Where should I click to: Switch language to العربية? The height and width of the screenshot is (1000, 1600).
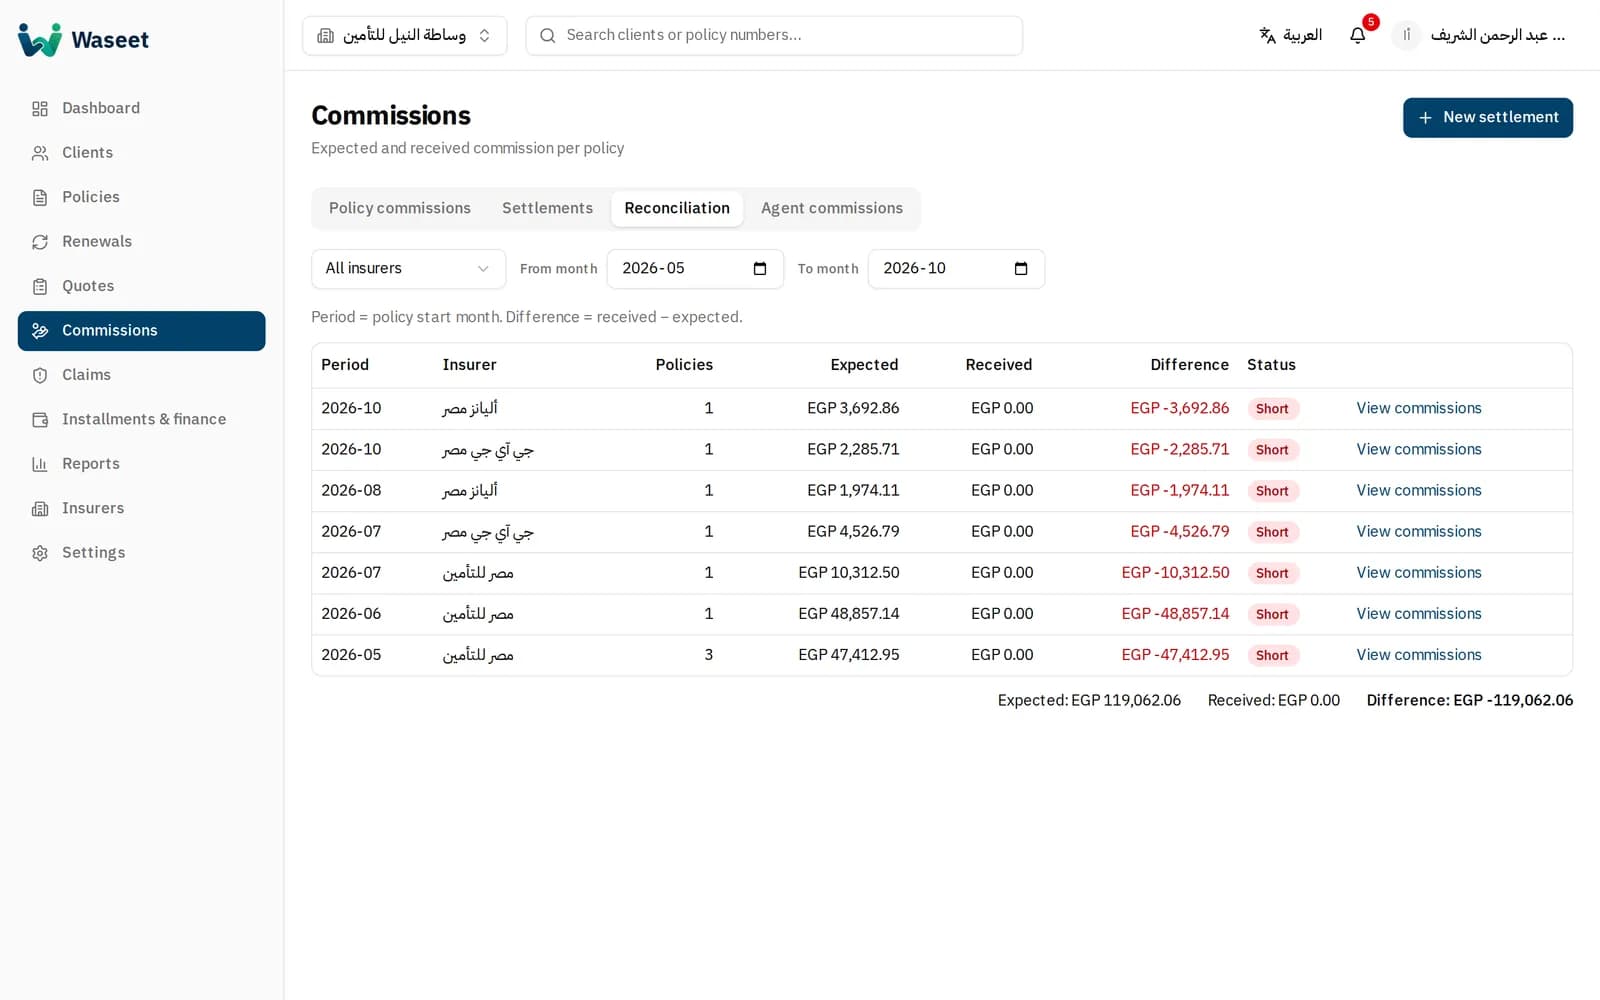pos(1290,35)
